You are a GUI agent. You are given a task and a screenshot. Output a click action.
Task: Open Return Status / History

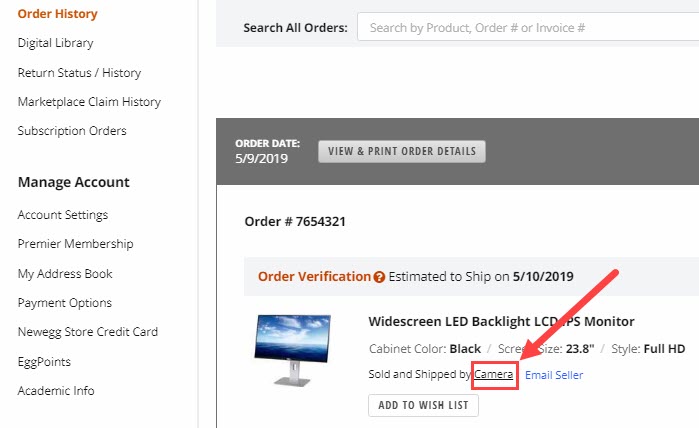tap(79, 73)
